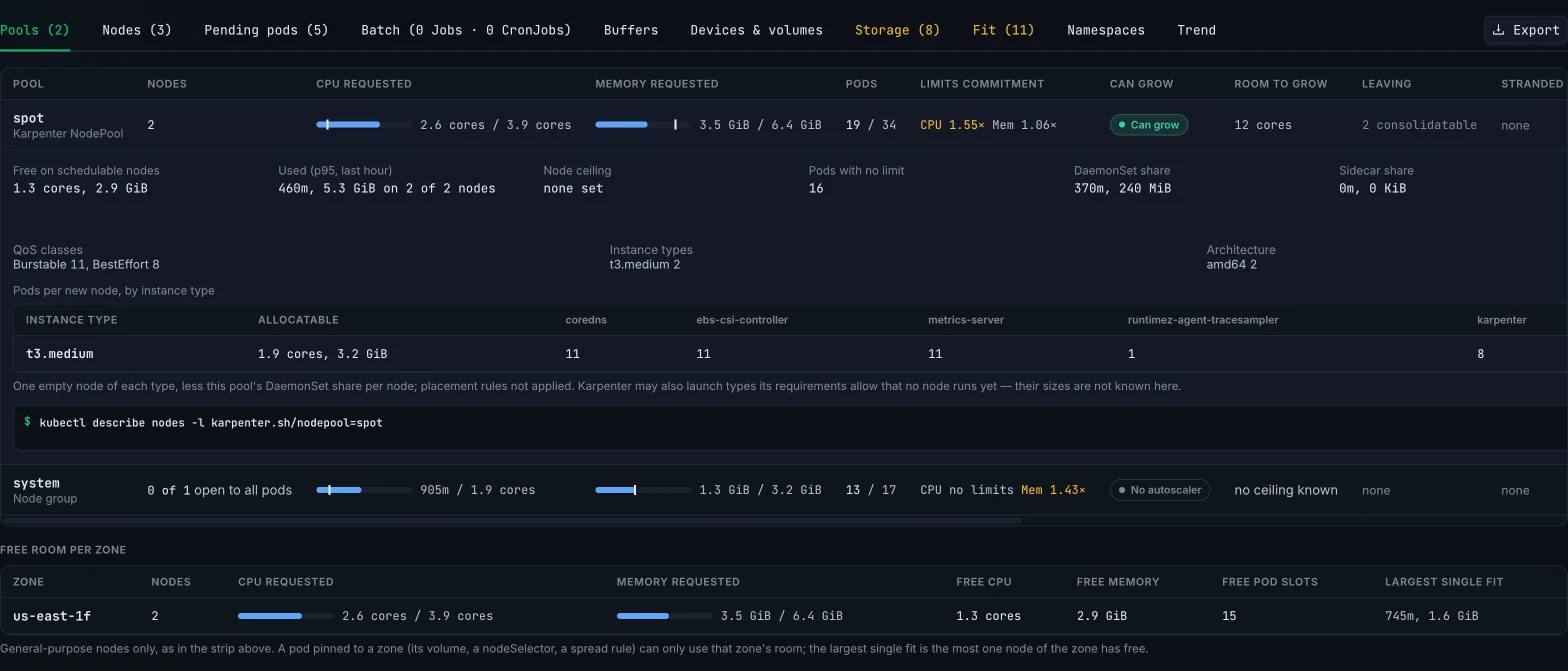Image resolution: width=1568 pixels, height=671 pixels.
Task: Open the Batch Jobs and CronJobs tab
Action: [466, 30]
